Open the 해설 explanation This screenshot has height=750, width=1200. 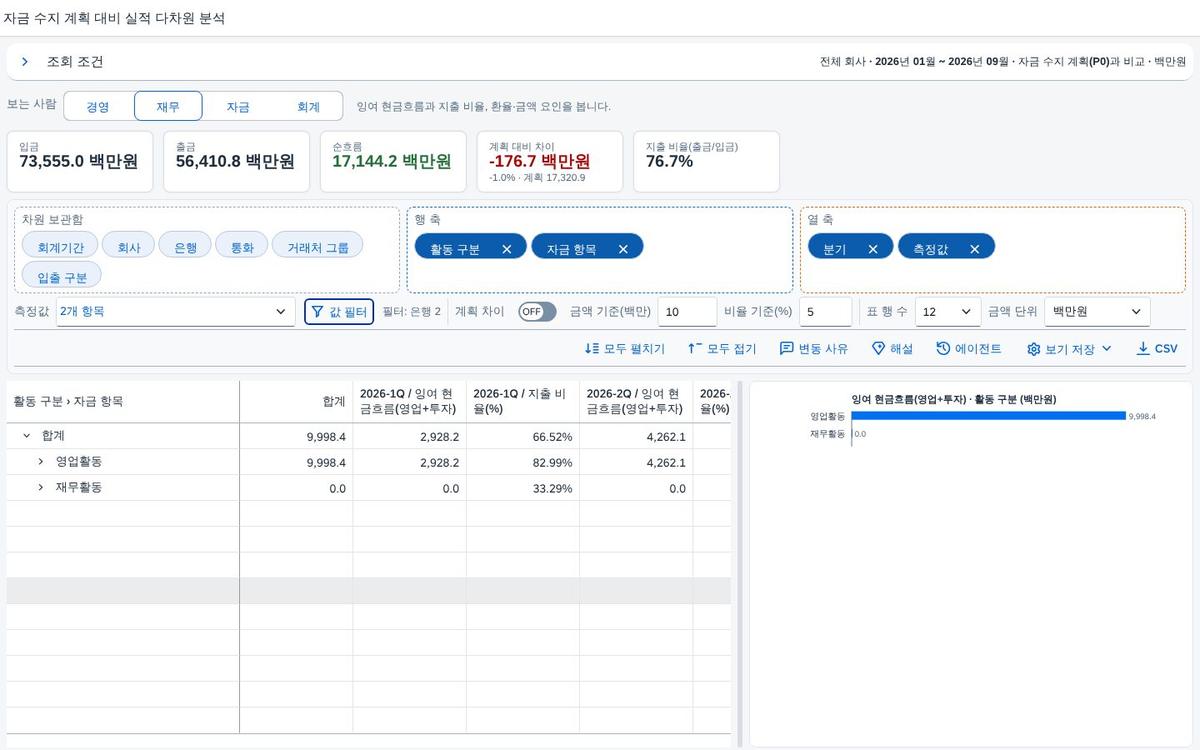tap(892, 349)
